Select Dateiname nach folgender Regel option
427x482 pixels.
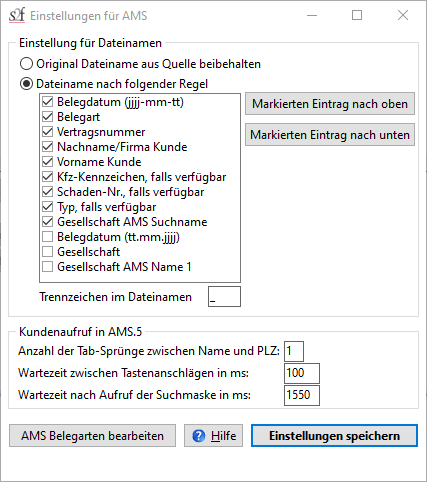(x=26, y=84)
